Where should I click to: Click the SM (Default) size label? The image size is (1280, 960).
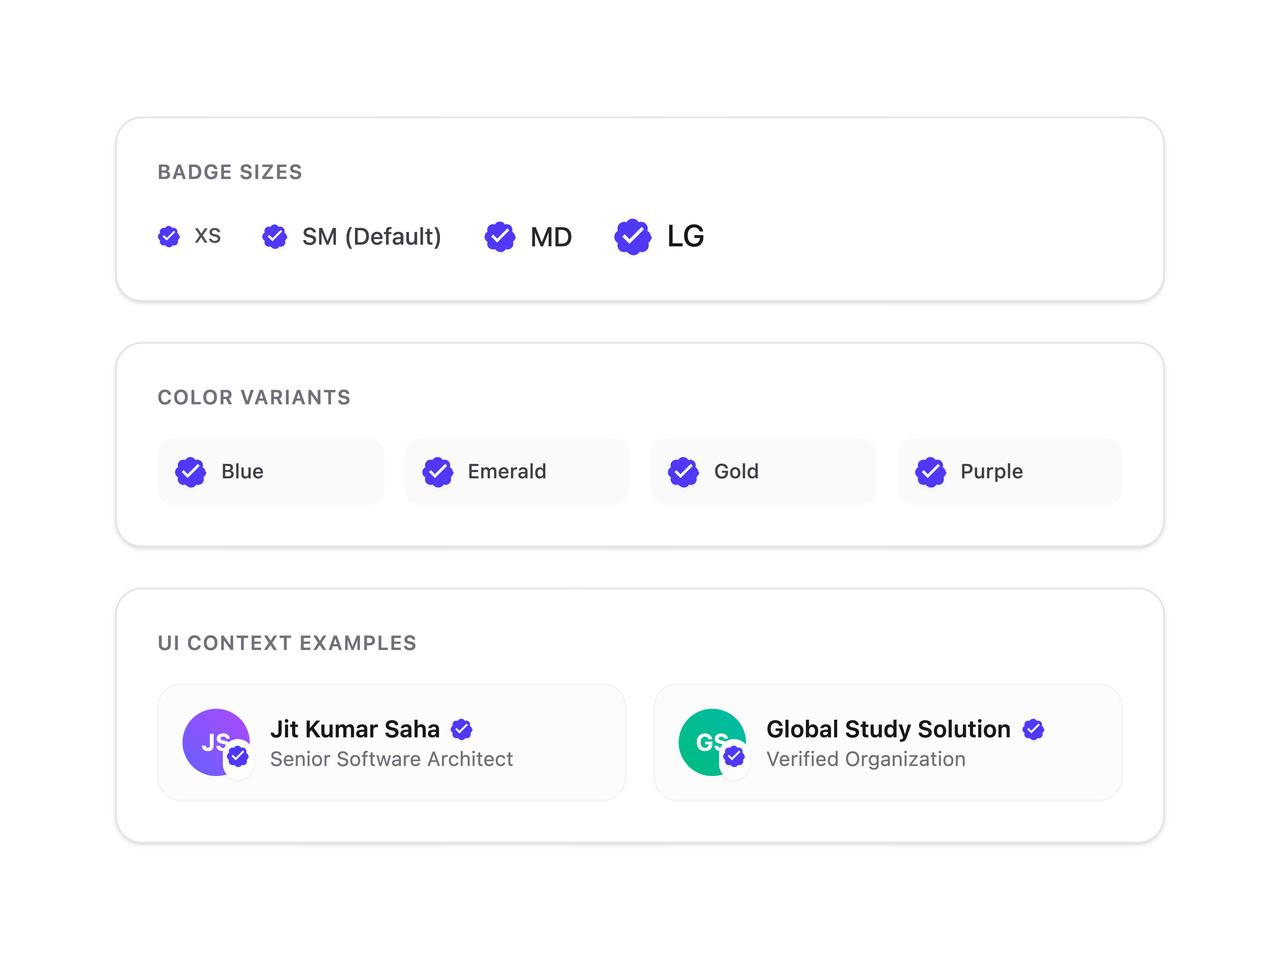pyautogui.click(x=372, y=237)
